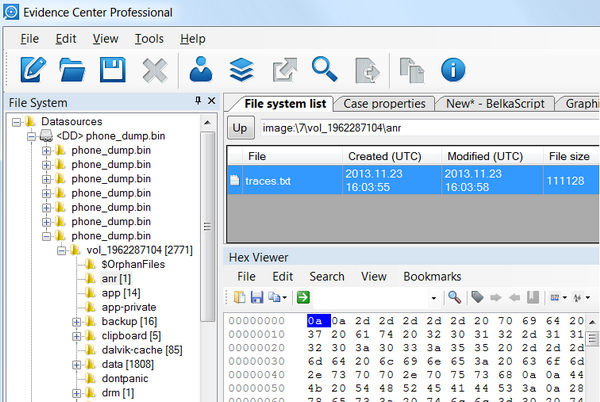Screen dimensions: 600x402
Task: Open the Tools menu
Action: 149,39
